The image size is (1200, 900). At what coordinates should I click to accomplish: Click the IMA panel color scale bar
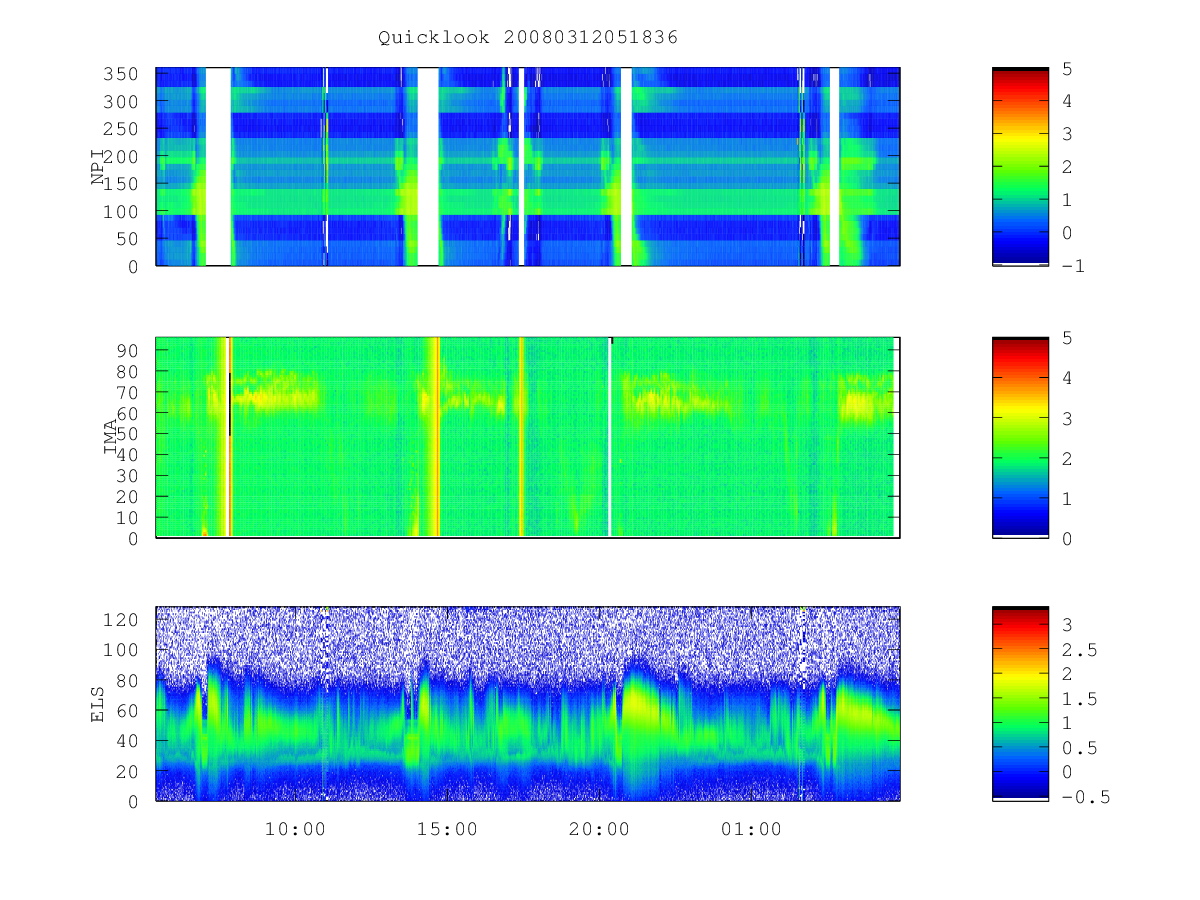tap(1020, 437)
